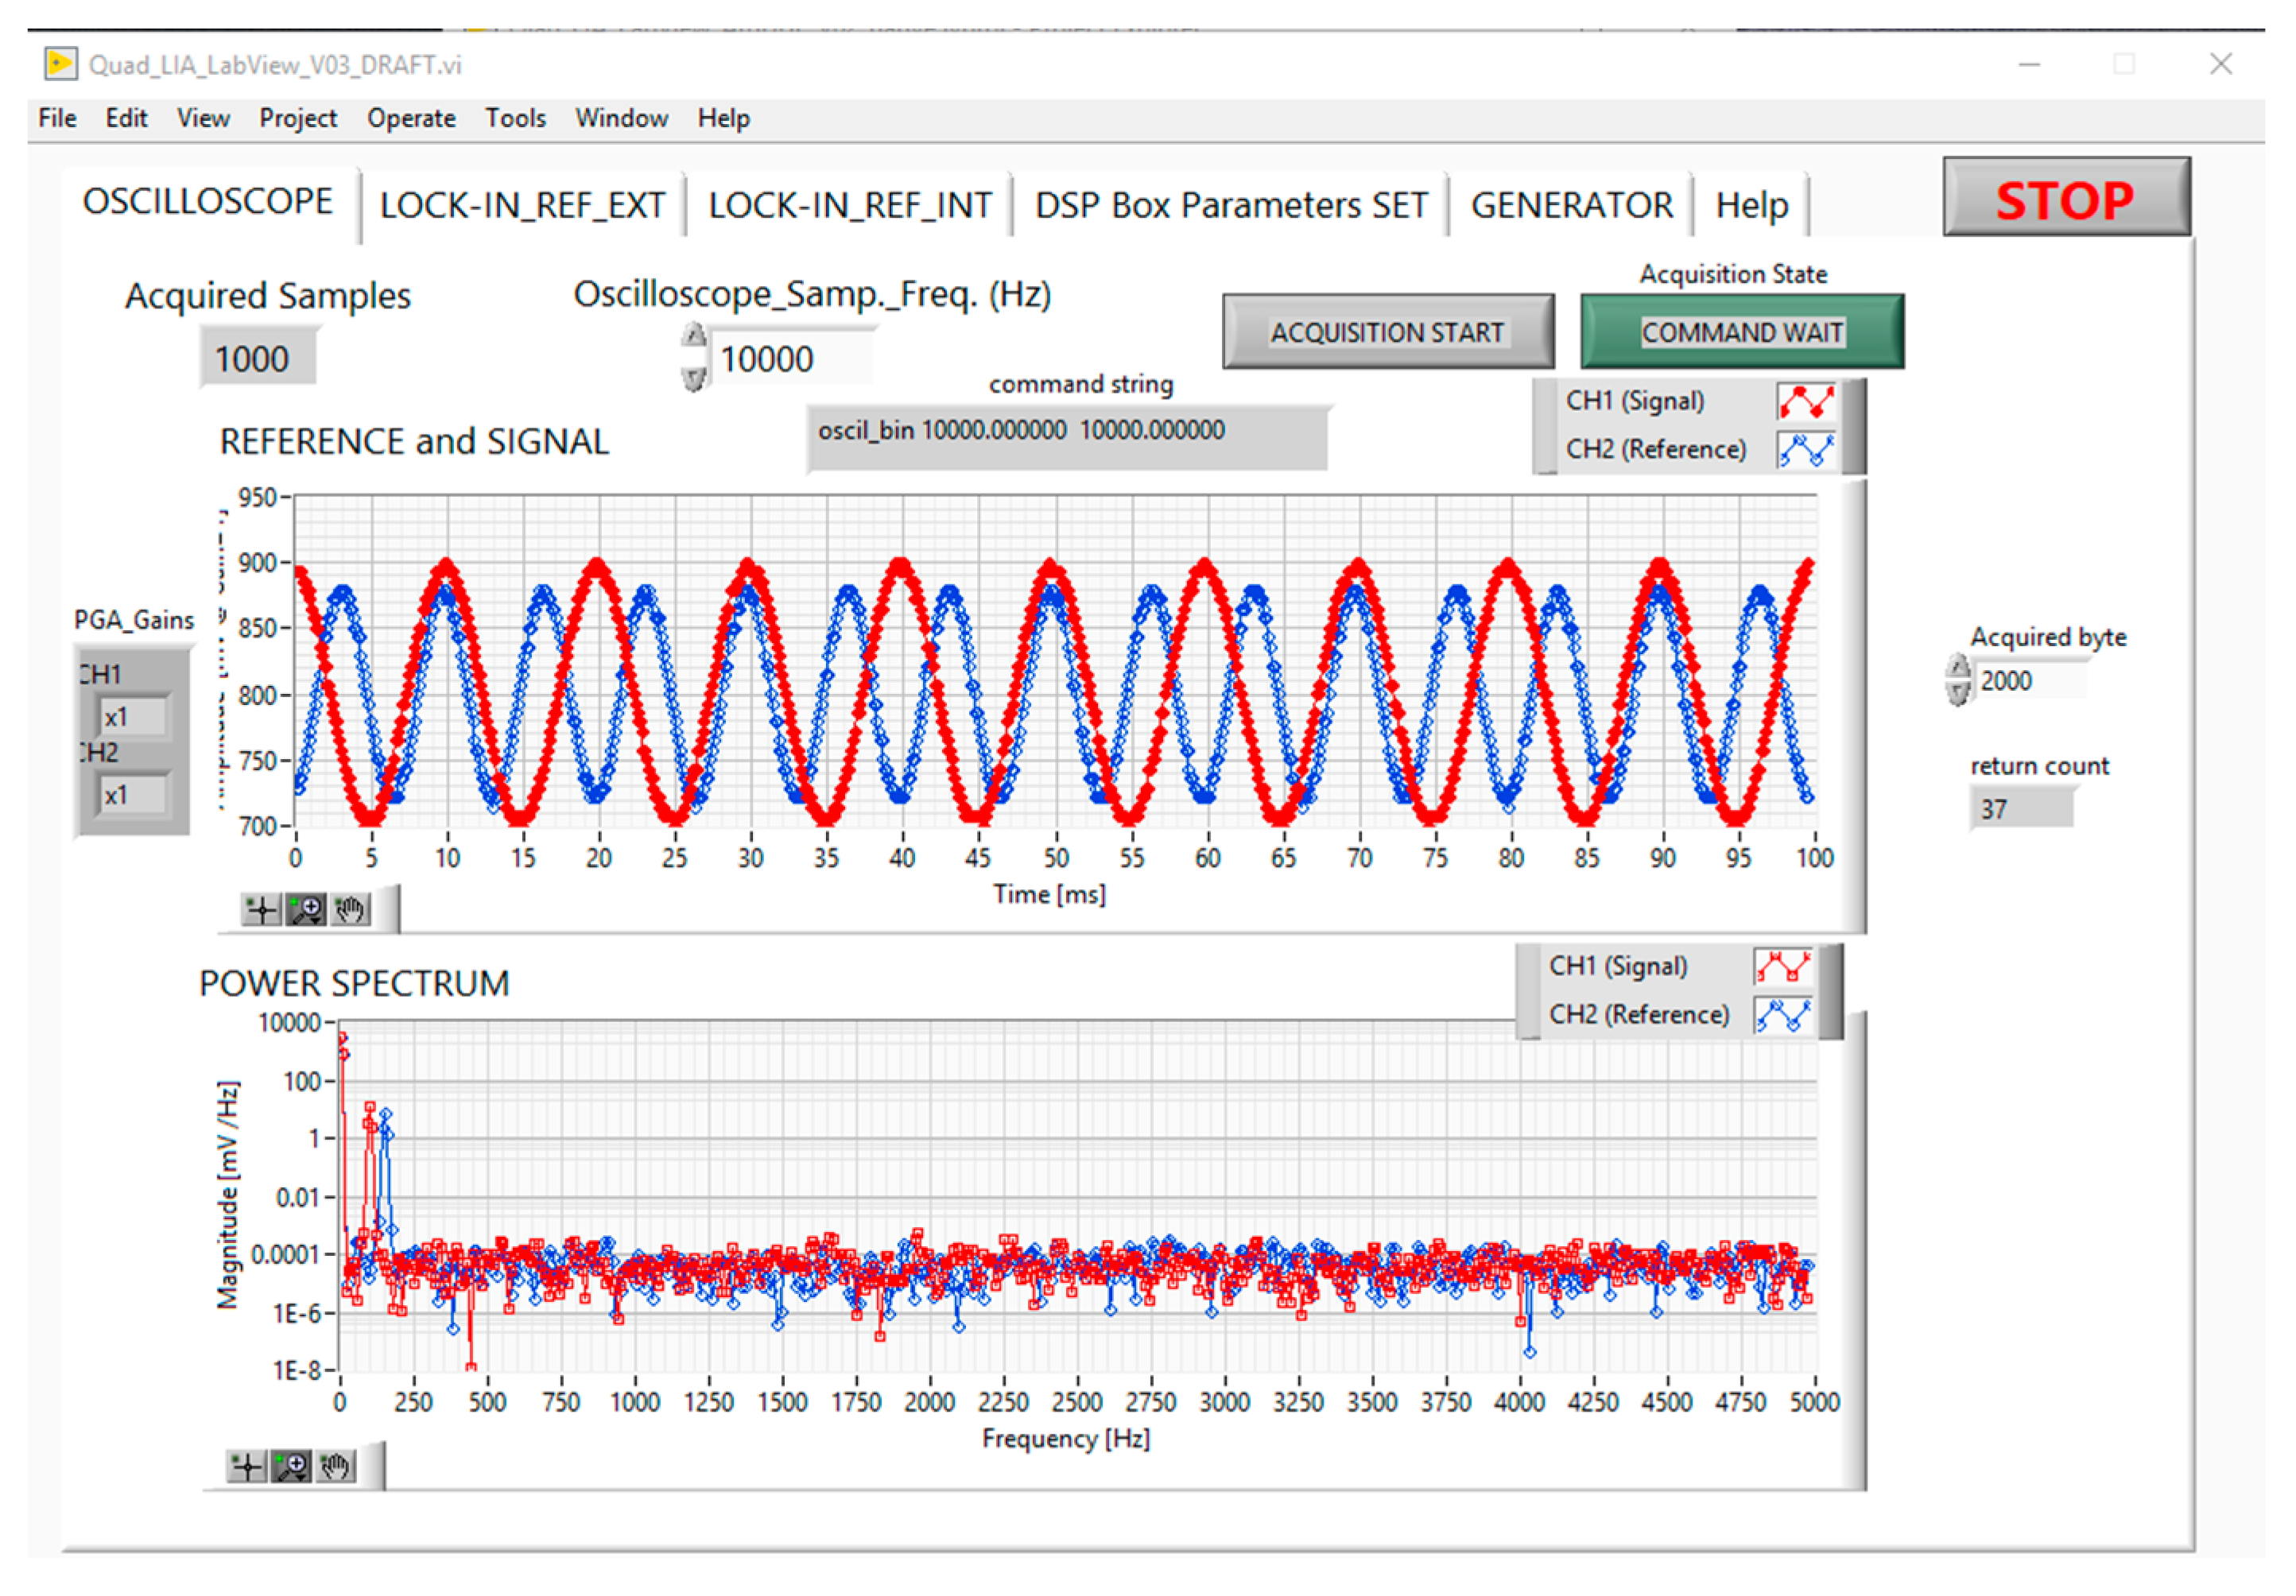Image resolution: width=2296 pixels, height=1596 pixels.
Task: Open the Operate menu
Action: (x=411, y=118)
